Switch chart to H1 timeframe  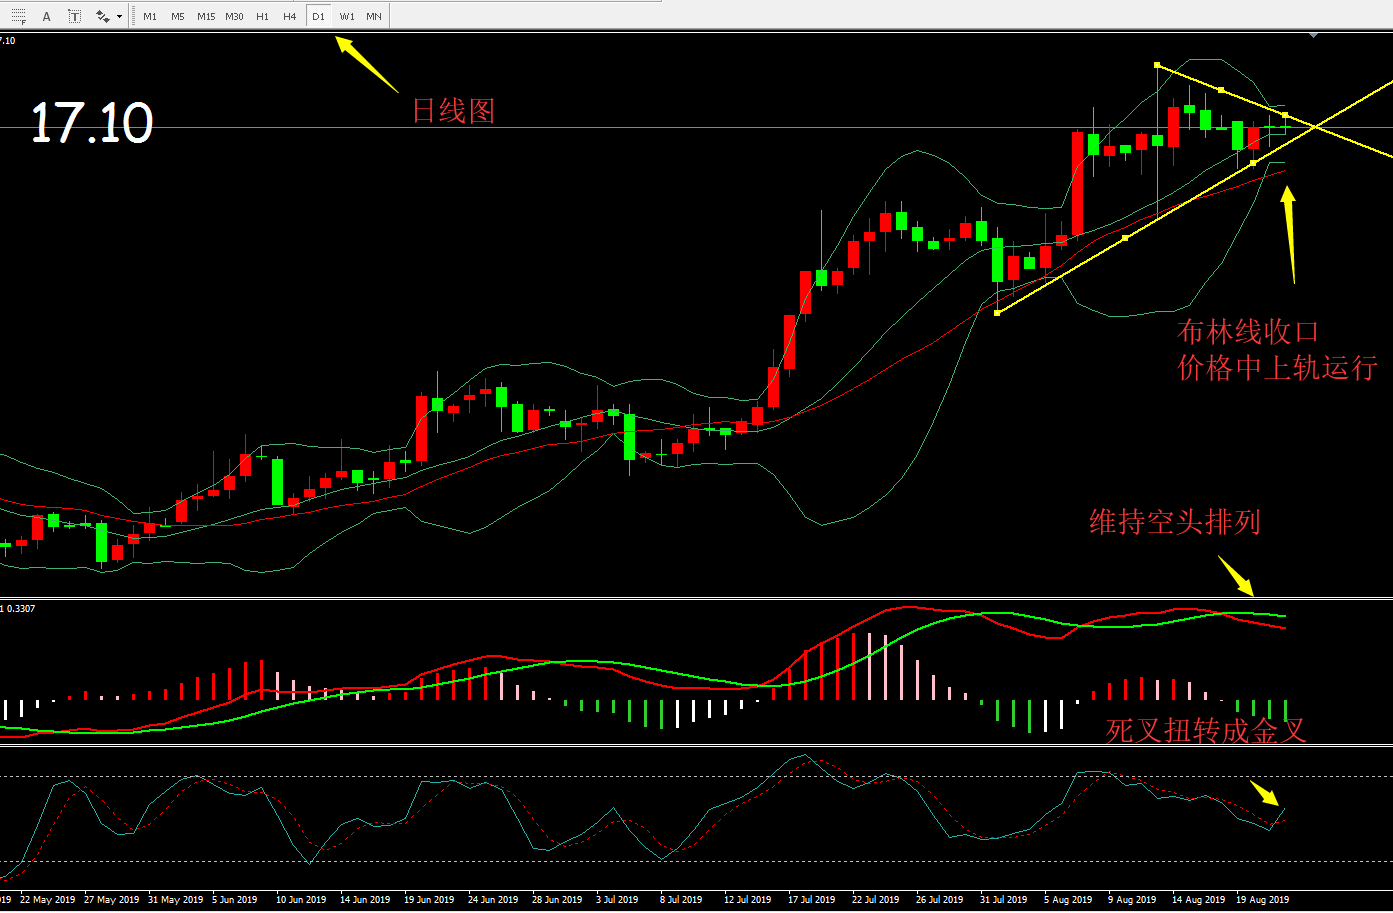262,16
